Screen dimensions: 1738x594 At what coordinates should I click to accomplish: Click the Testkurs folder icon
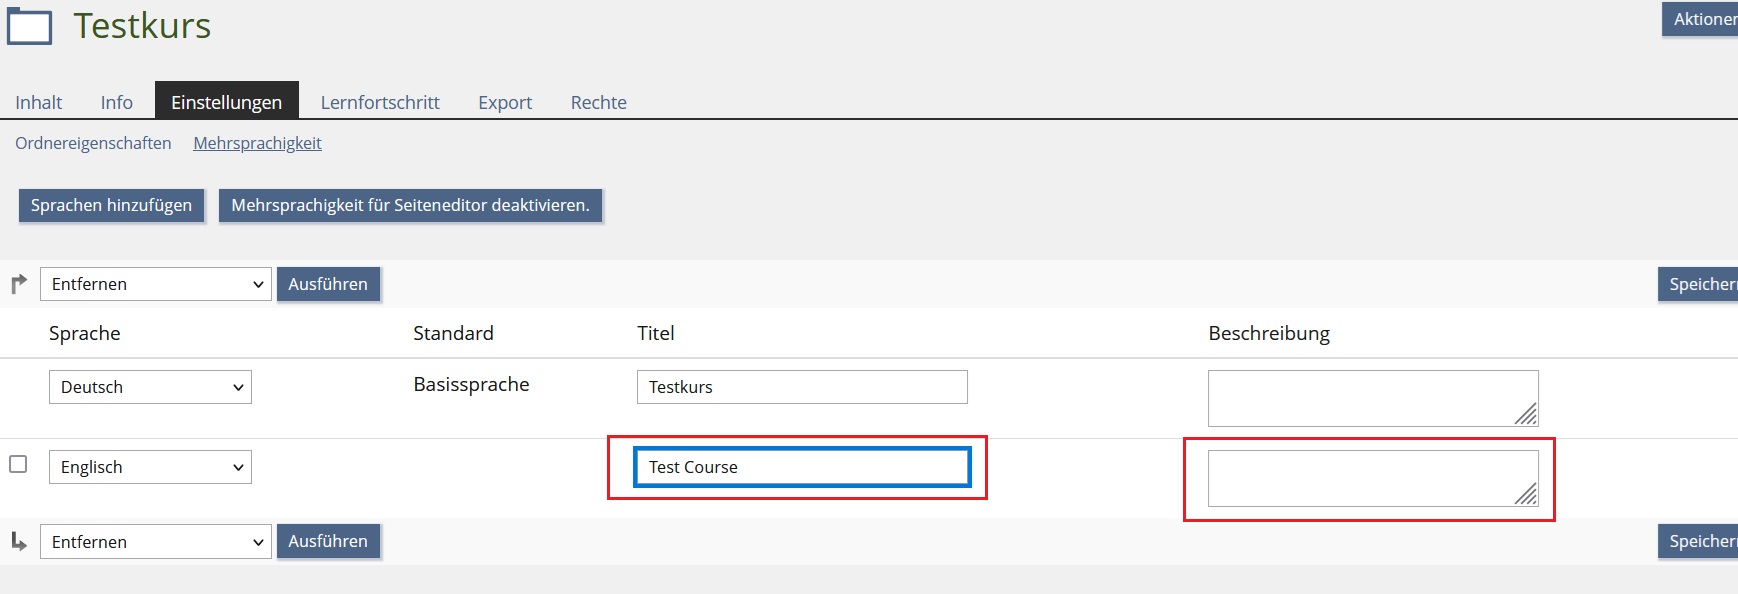[x=30, y=26]
